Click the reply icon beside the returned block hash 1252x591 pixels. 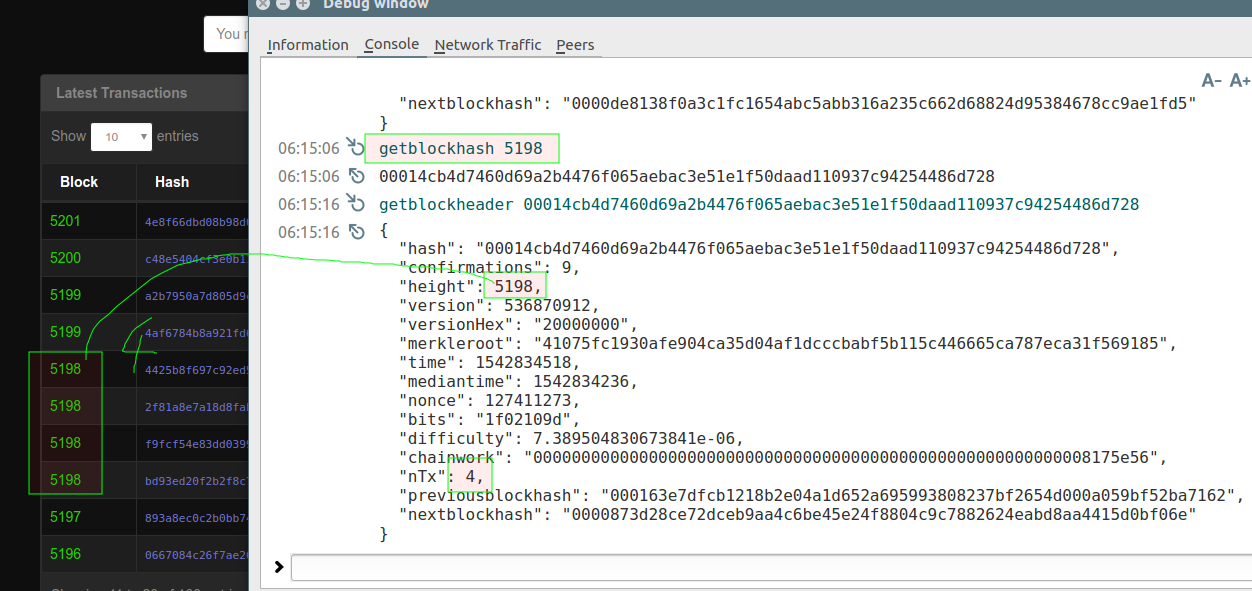coord(357,176)
